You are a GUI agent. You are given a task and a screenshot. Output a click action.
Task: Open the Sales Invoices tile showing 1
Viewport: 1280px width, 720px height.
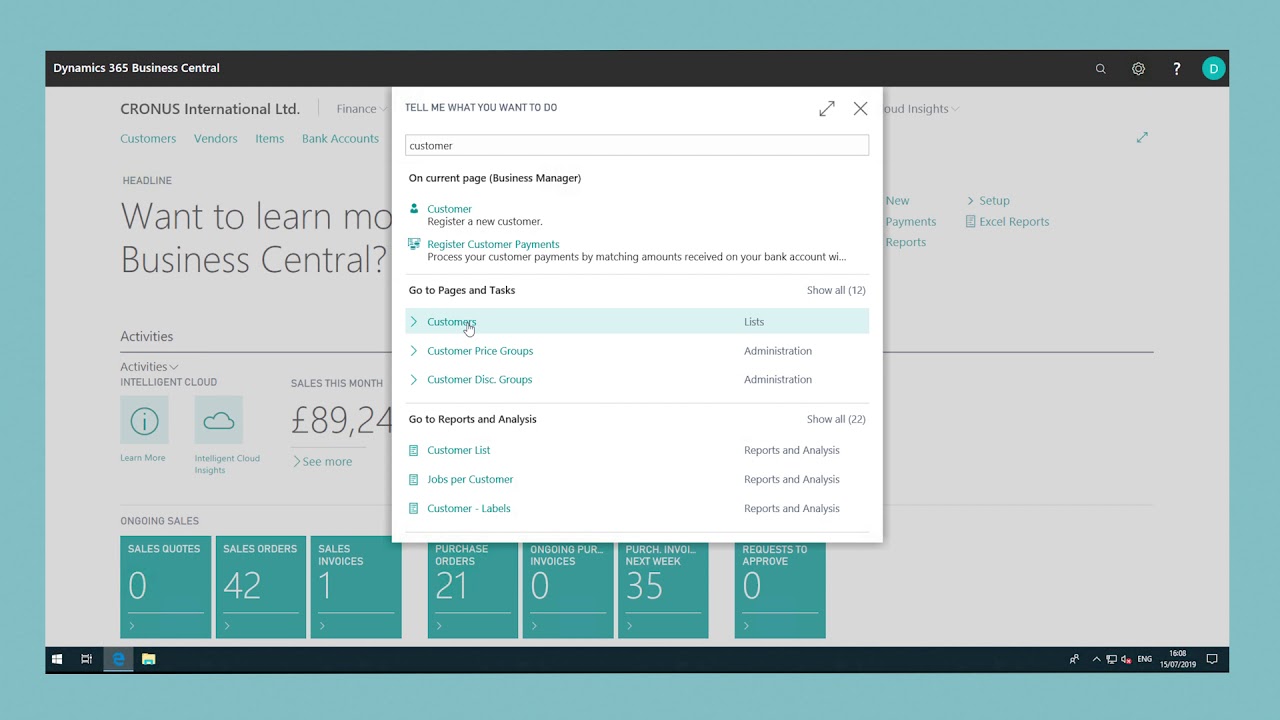(x=356, y=587)
